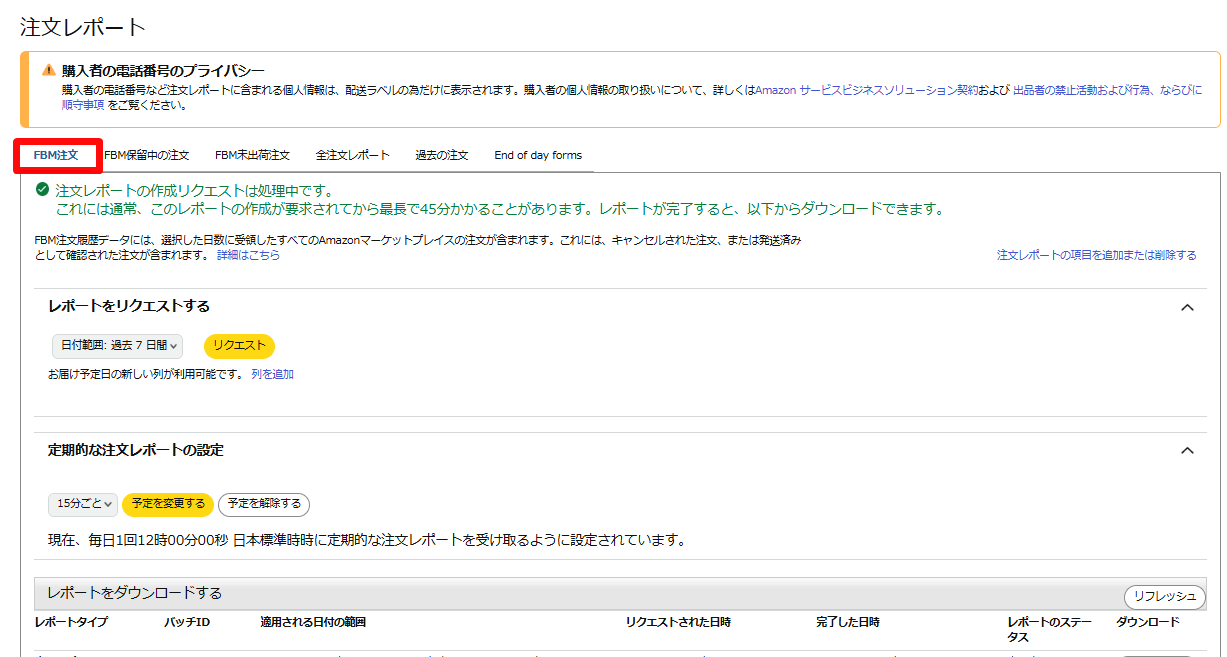Open the FBM未出荷注文 tab
The image size is (1227, 657).
click(252, 156)
